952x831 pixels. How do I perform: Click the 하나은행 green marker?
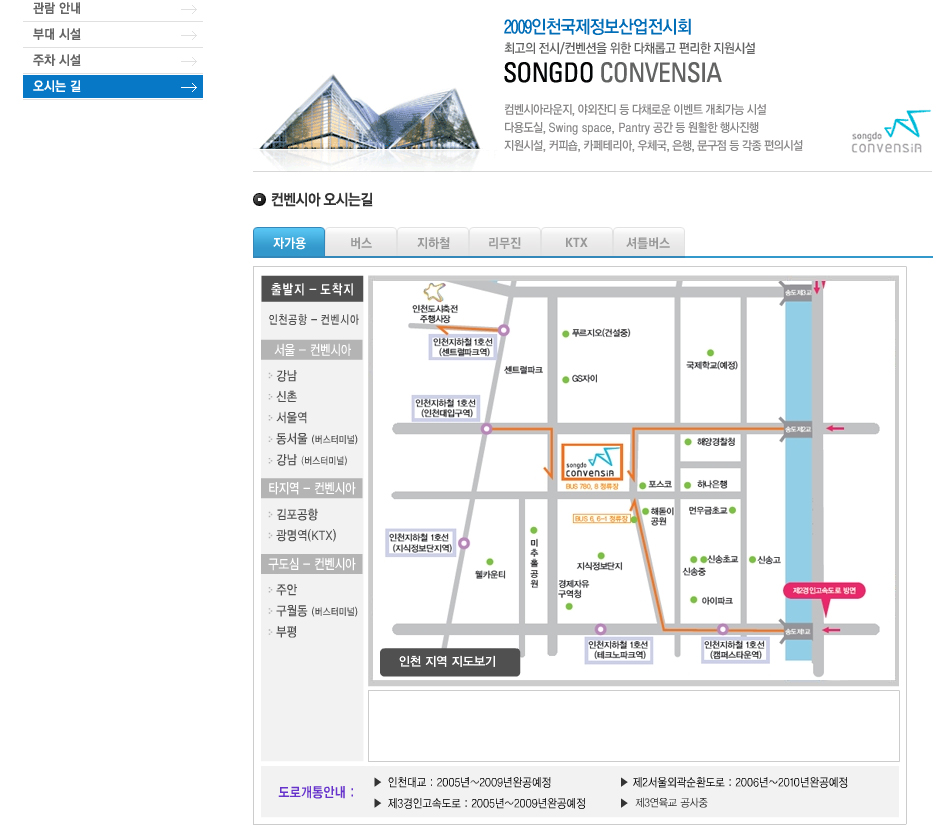click(x=688, y=485)
